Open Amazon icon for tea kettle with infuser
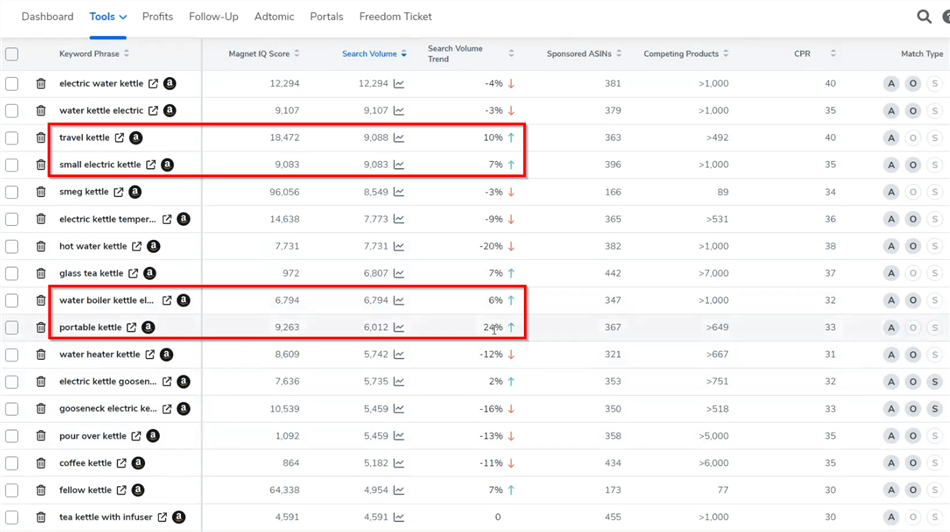Image resolution: width=950 pixels, height=532 pixels. coord(179,517)
